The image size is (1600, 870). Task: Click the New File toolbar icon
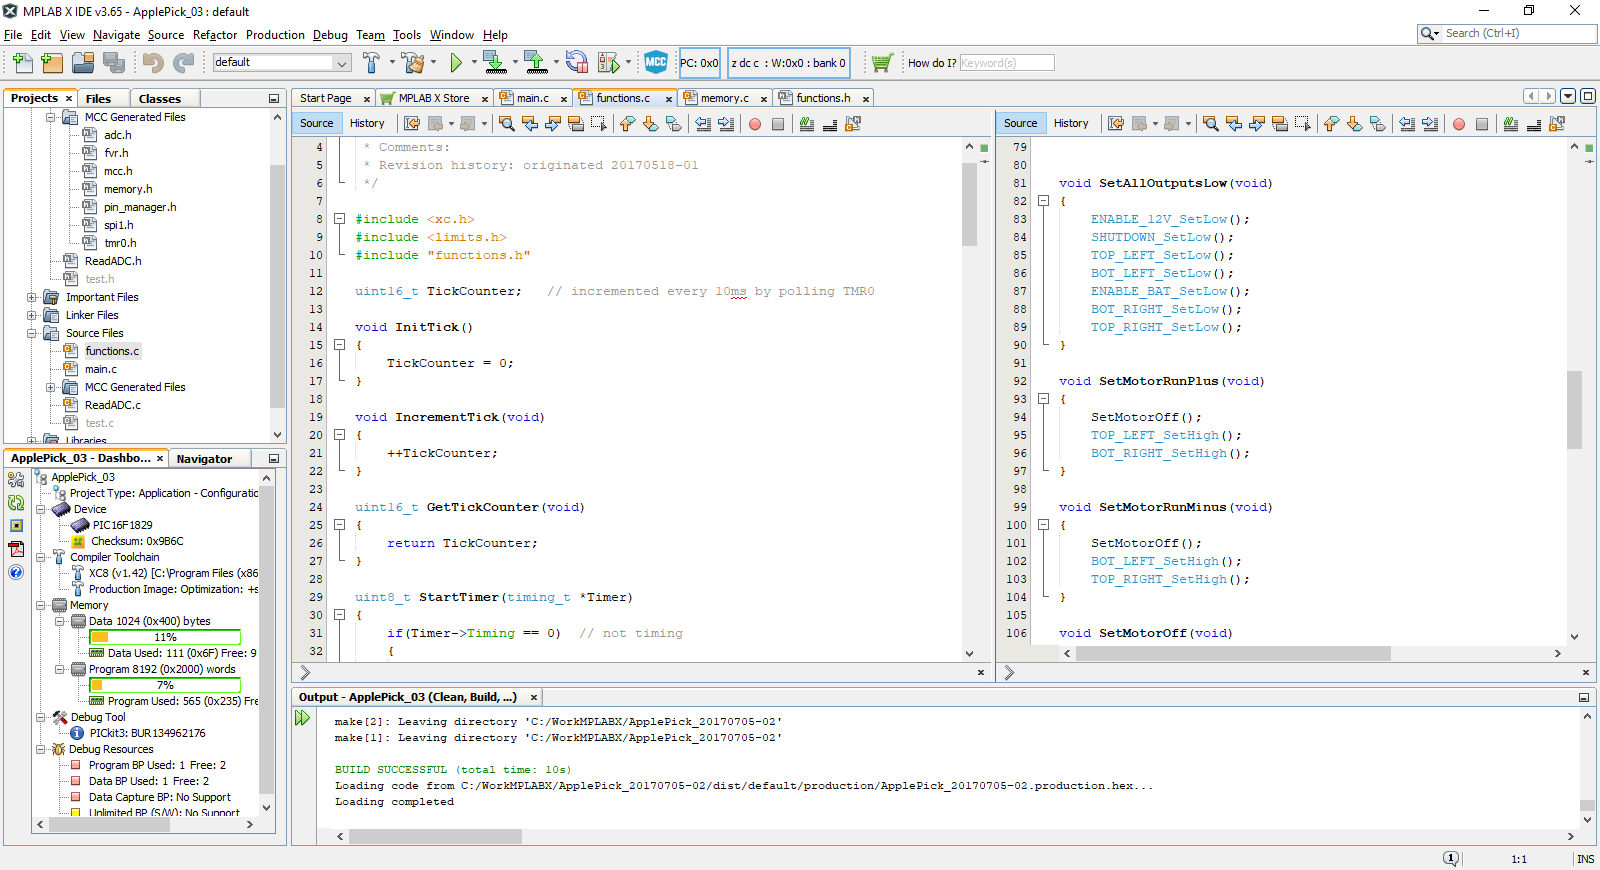22,63
